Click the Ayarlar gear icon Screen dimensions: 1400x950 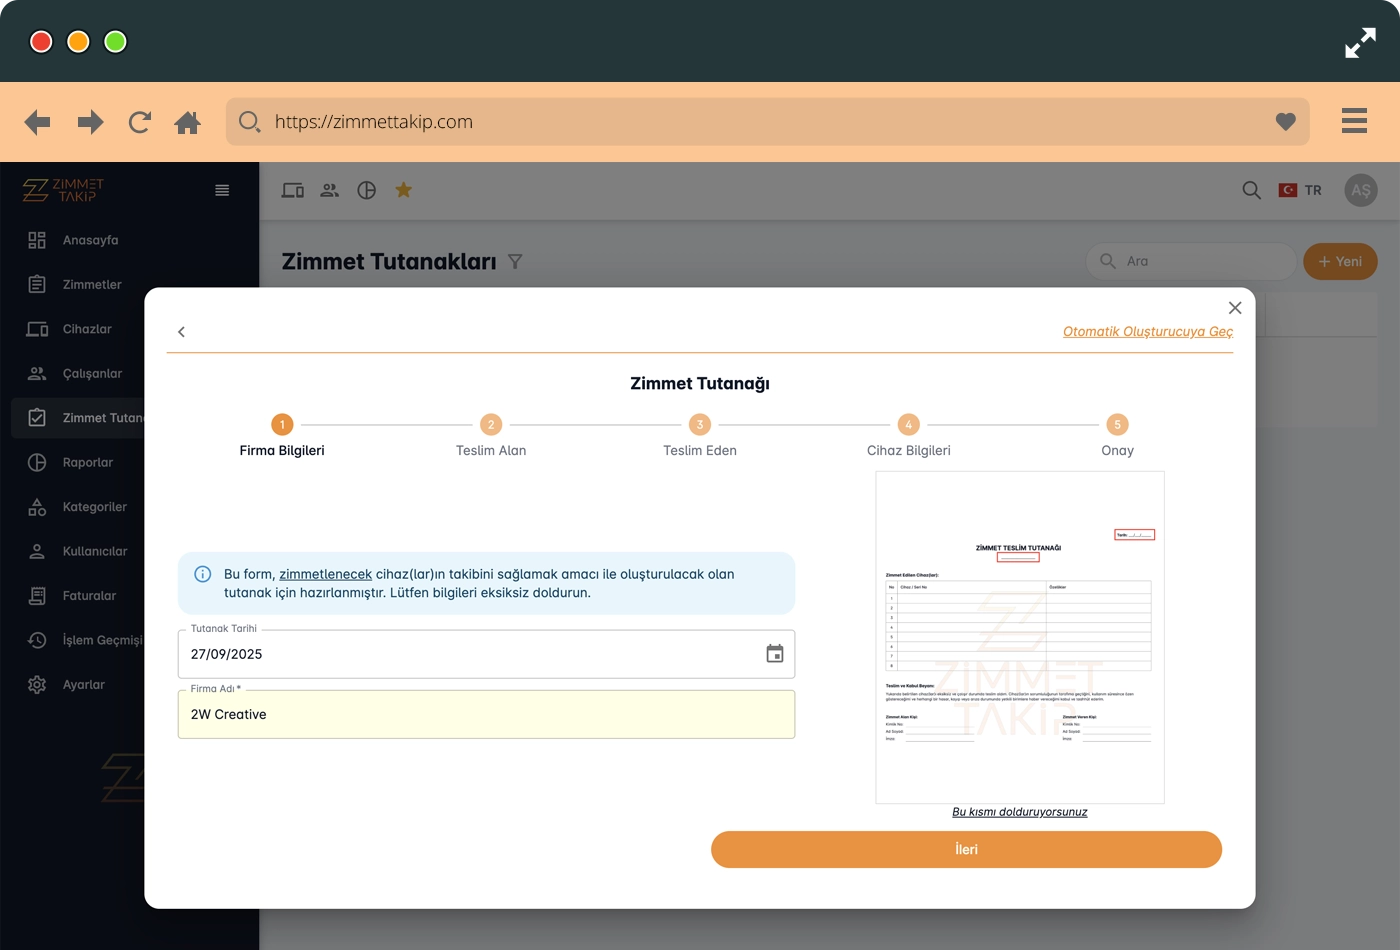point(37,685)
